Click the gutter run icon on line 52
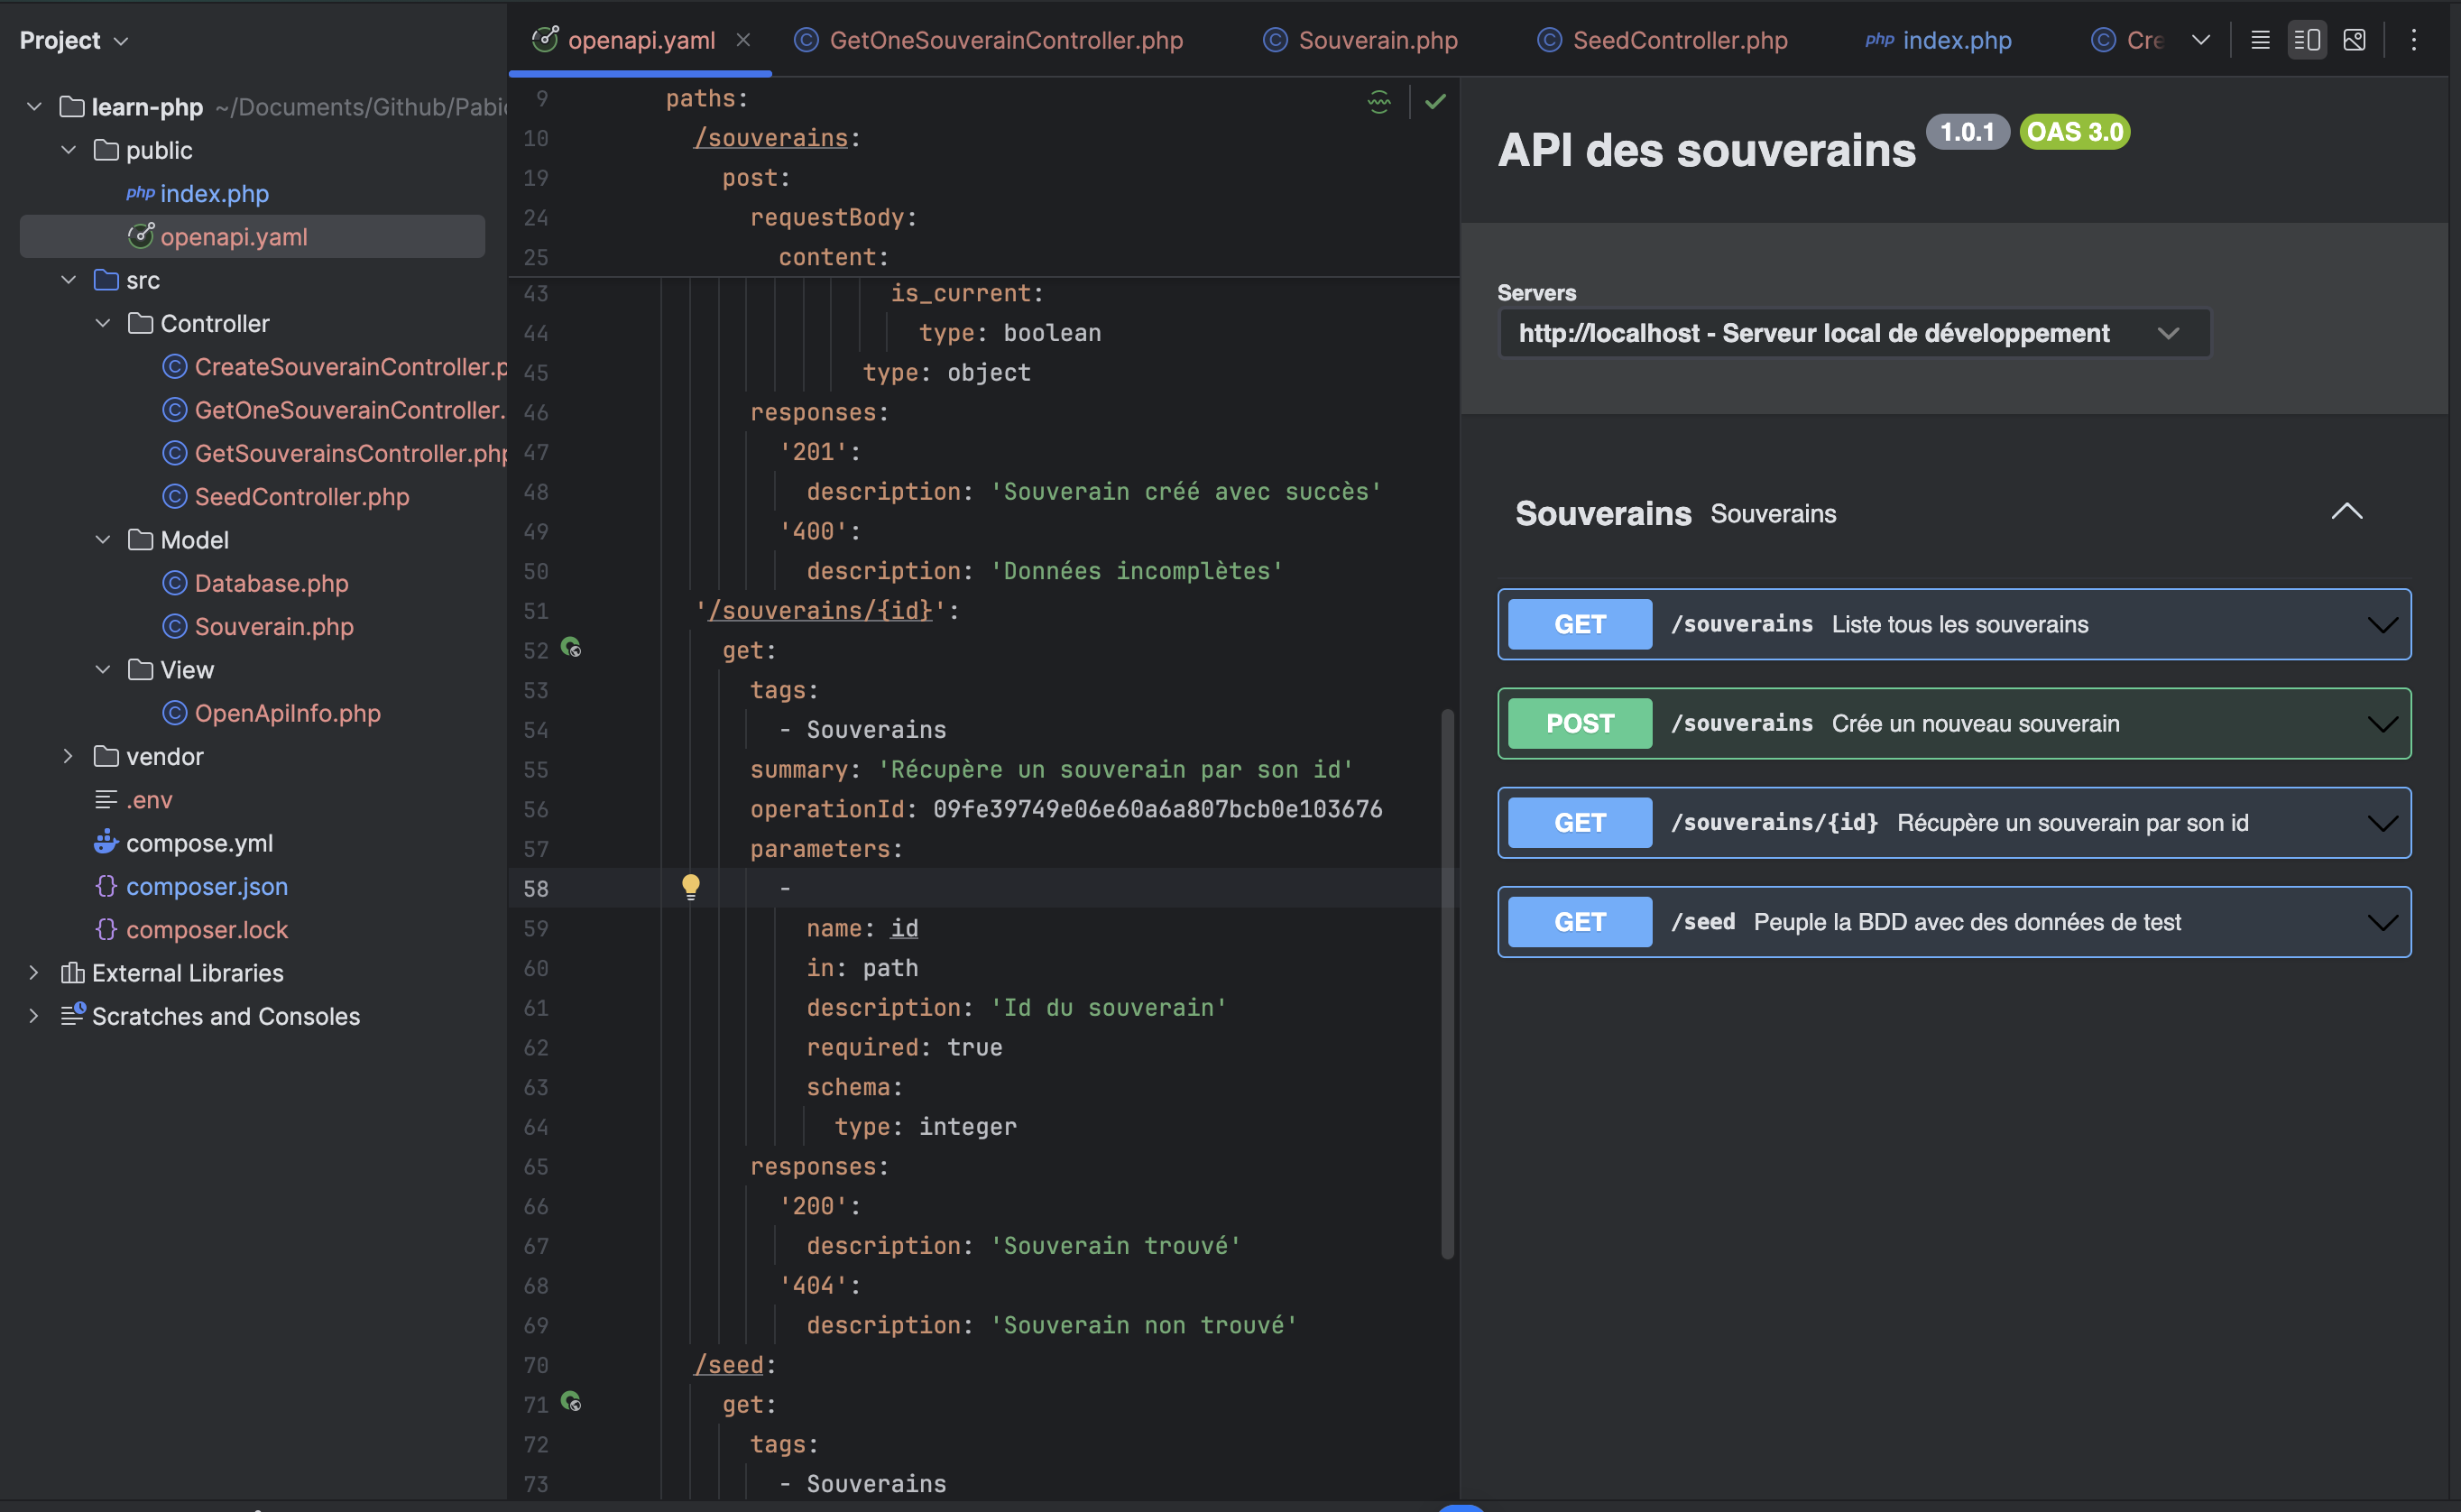The image size is (2461, 1512). pyautogui.click(x=571, y=648)
